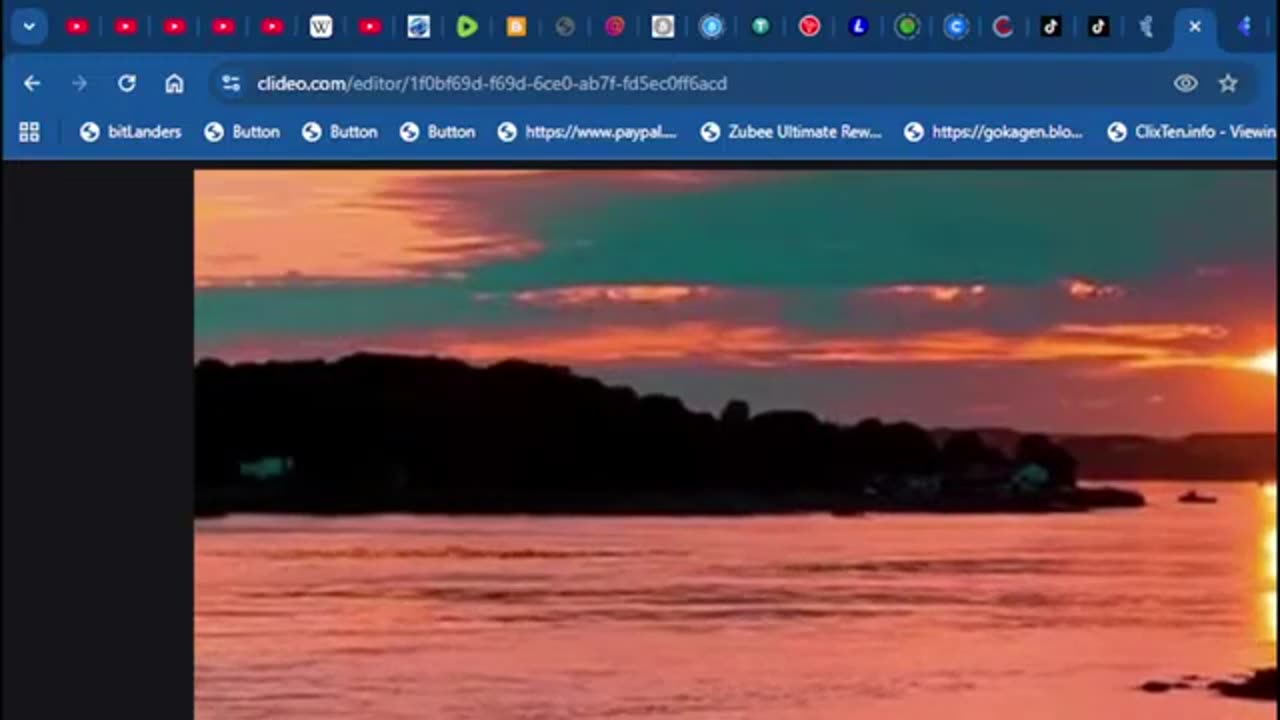The height and width of the screenshot is (720, 1280).
Task: View site information for clideo.com
Action: [231, 84]
